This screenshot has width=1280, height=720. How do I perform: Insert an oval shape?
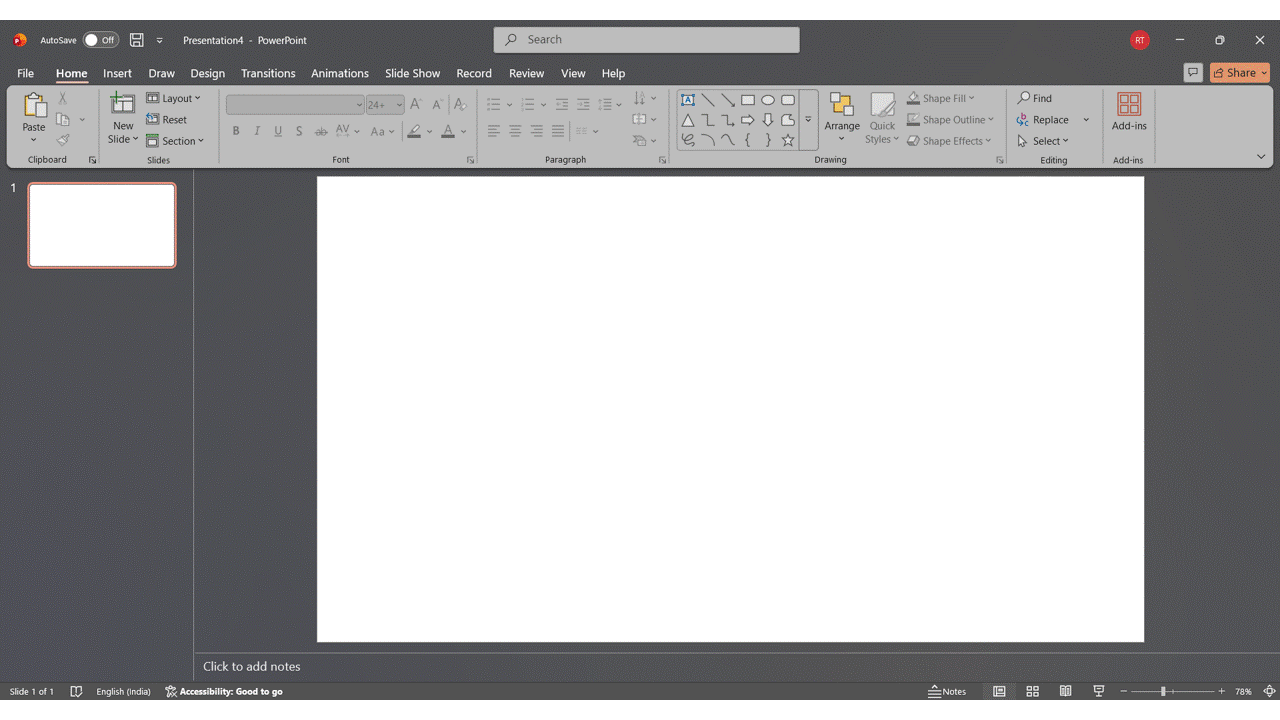[768, 99]
